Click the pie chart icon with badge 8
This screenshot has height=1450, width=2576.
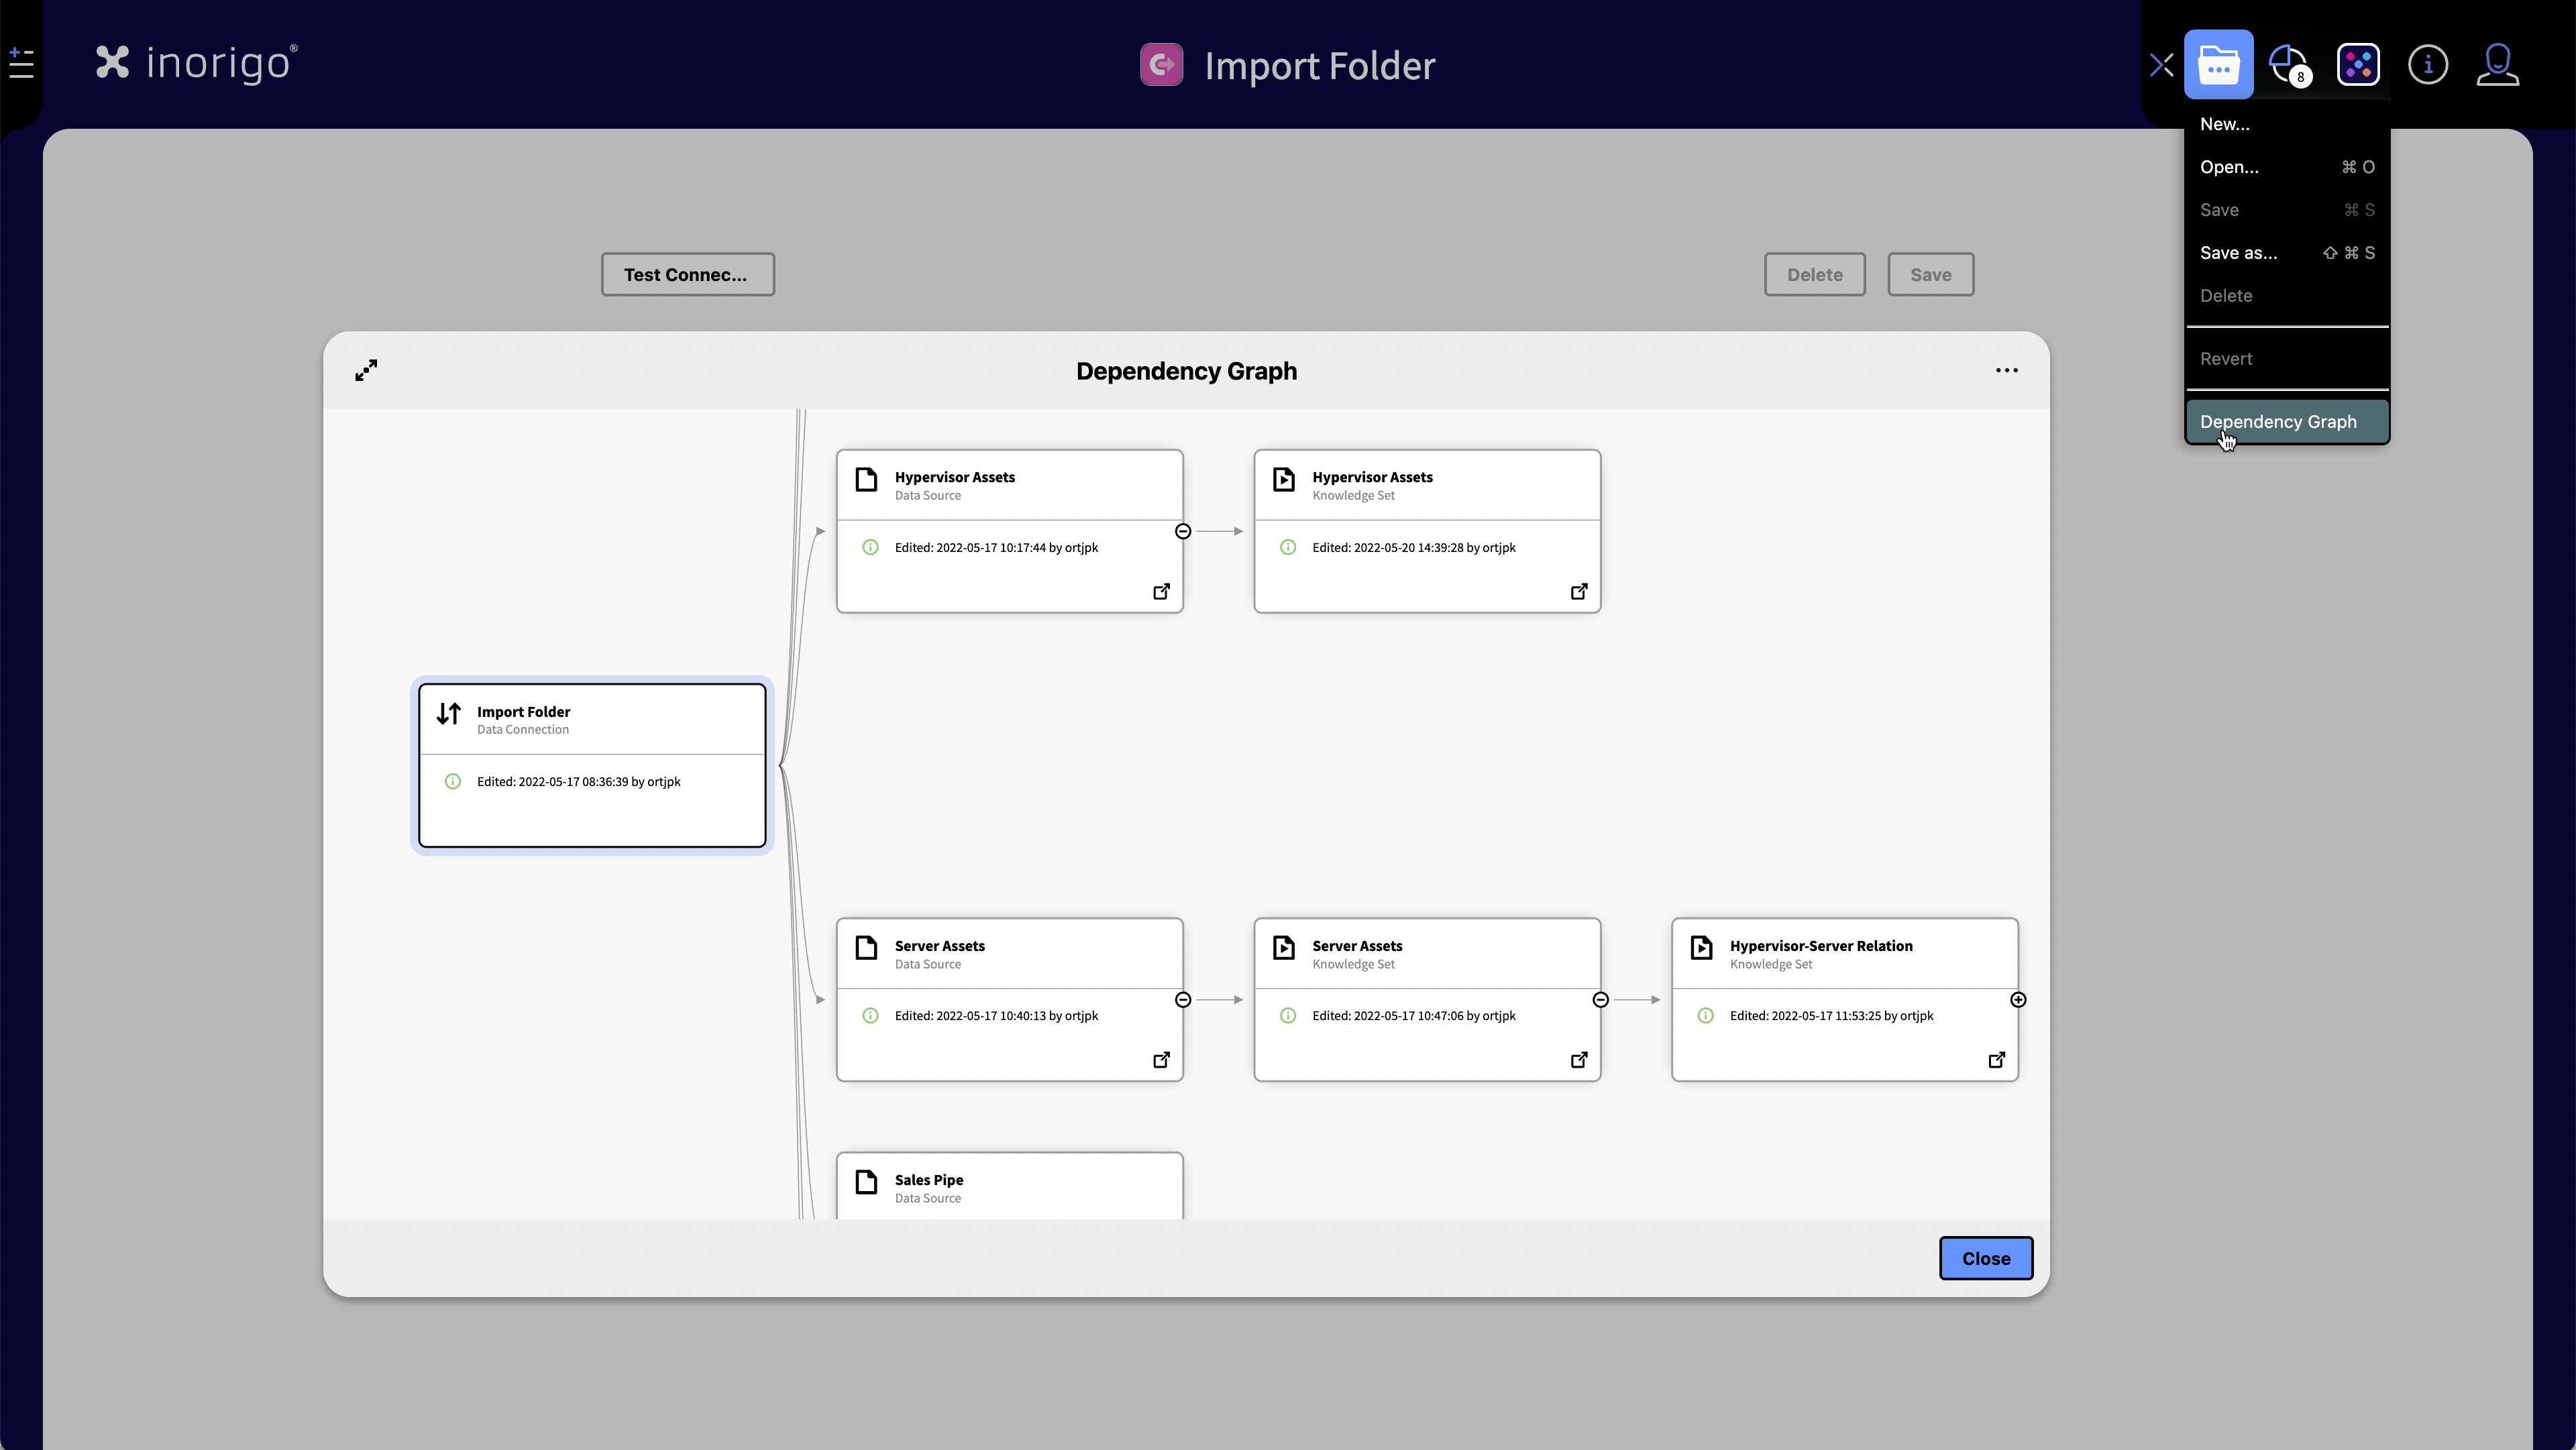point(2287,65)
